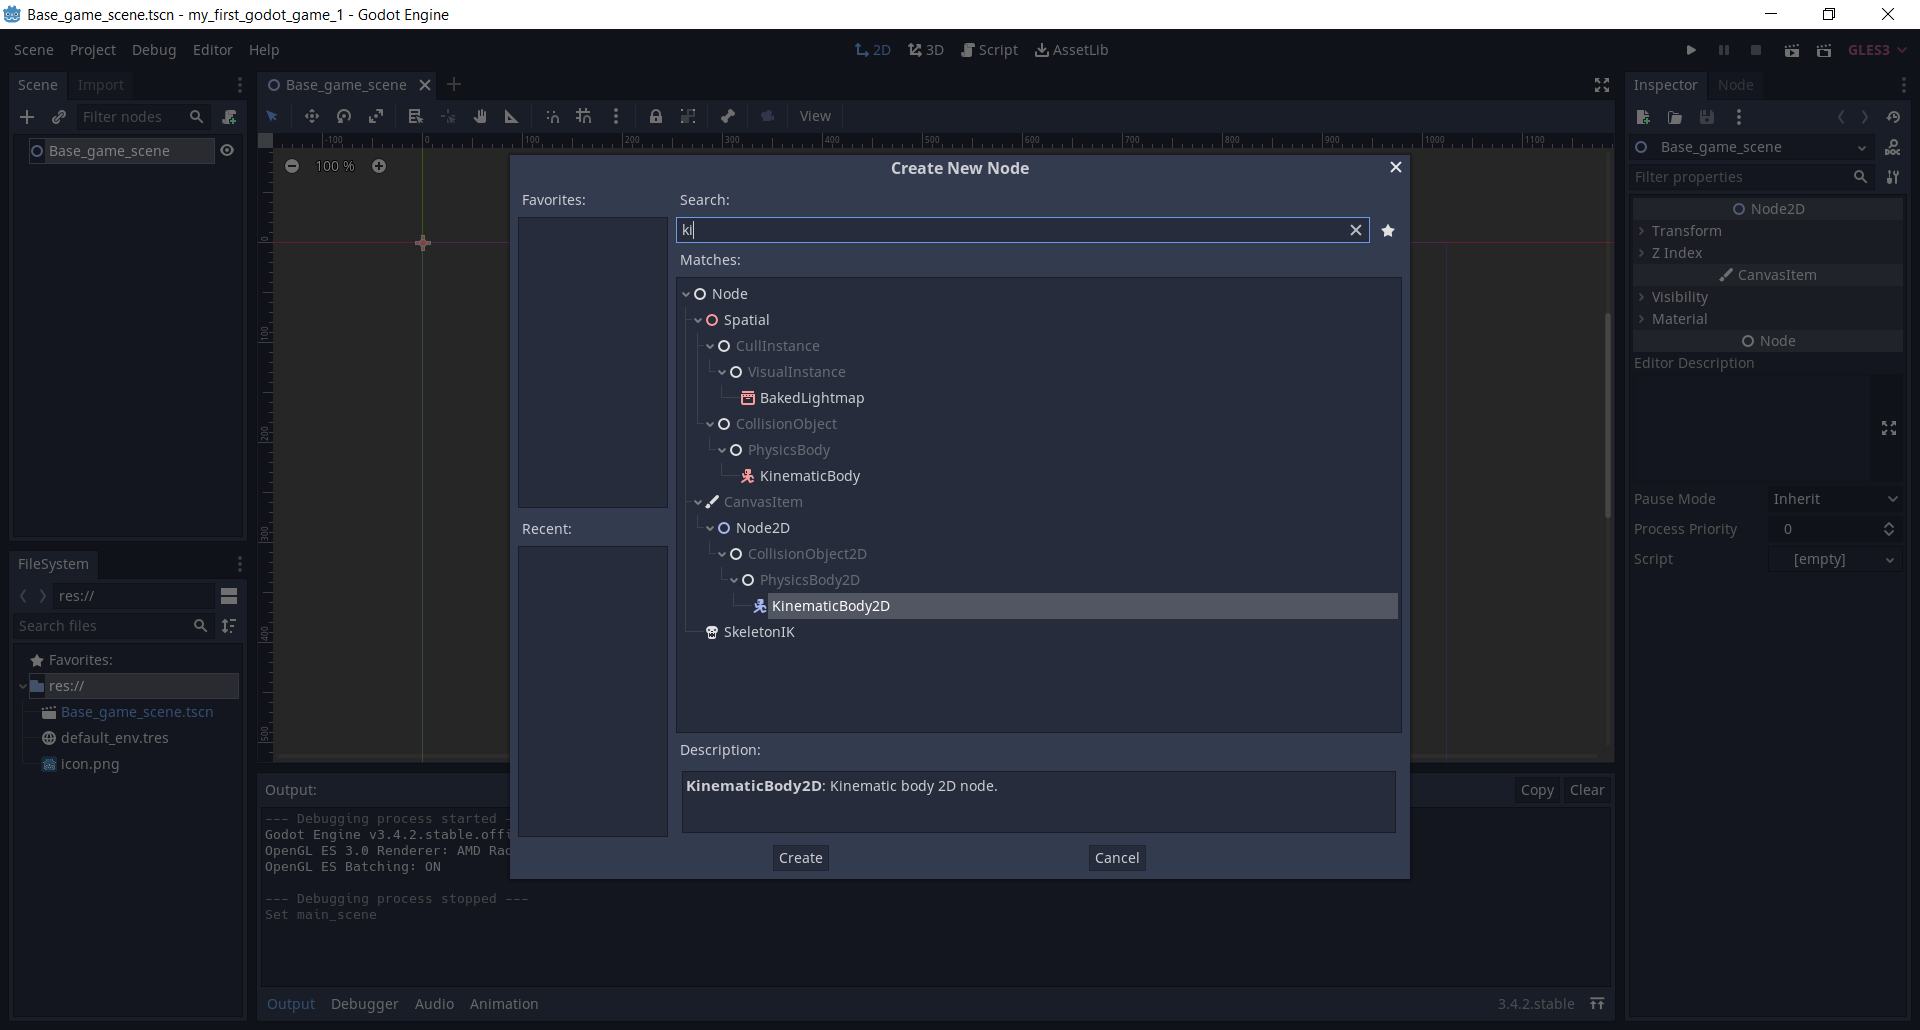Click zoom in plus in viewport
1920x1030 pixels.
coord(379,166)
